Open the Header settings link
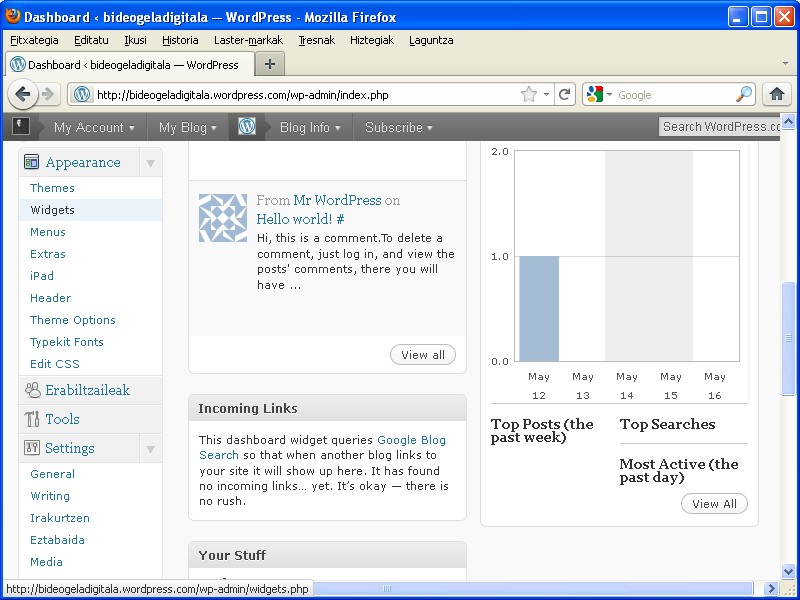 51,297
